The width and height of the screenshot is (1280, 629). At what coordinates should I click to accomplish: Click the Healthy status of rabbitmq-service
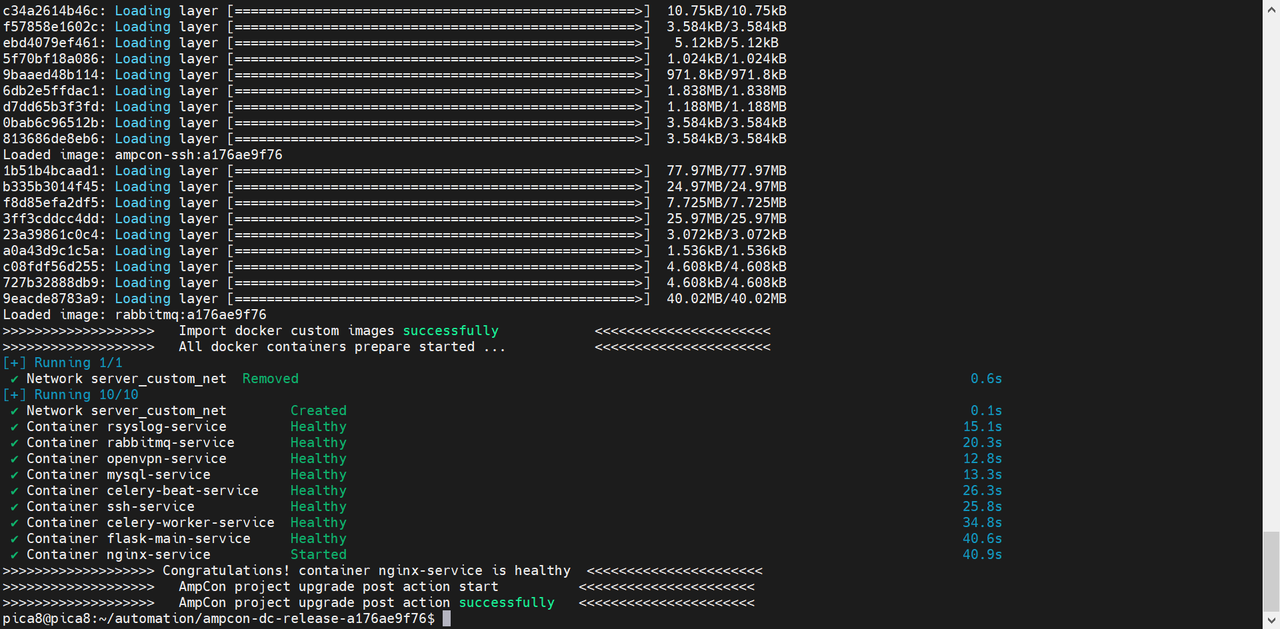(x=318, y=443)
